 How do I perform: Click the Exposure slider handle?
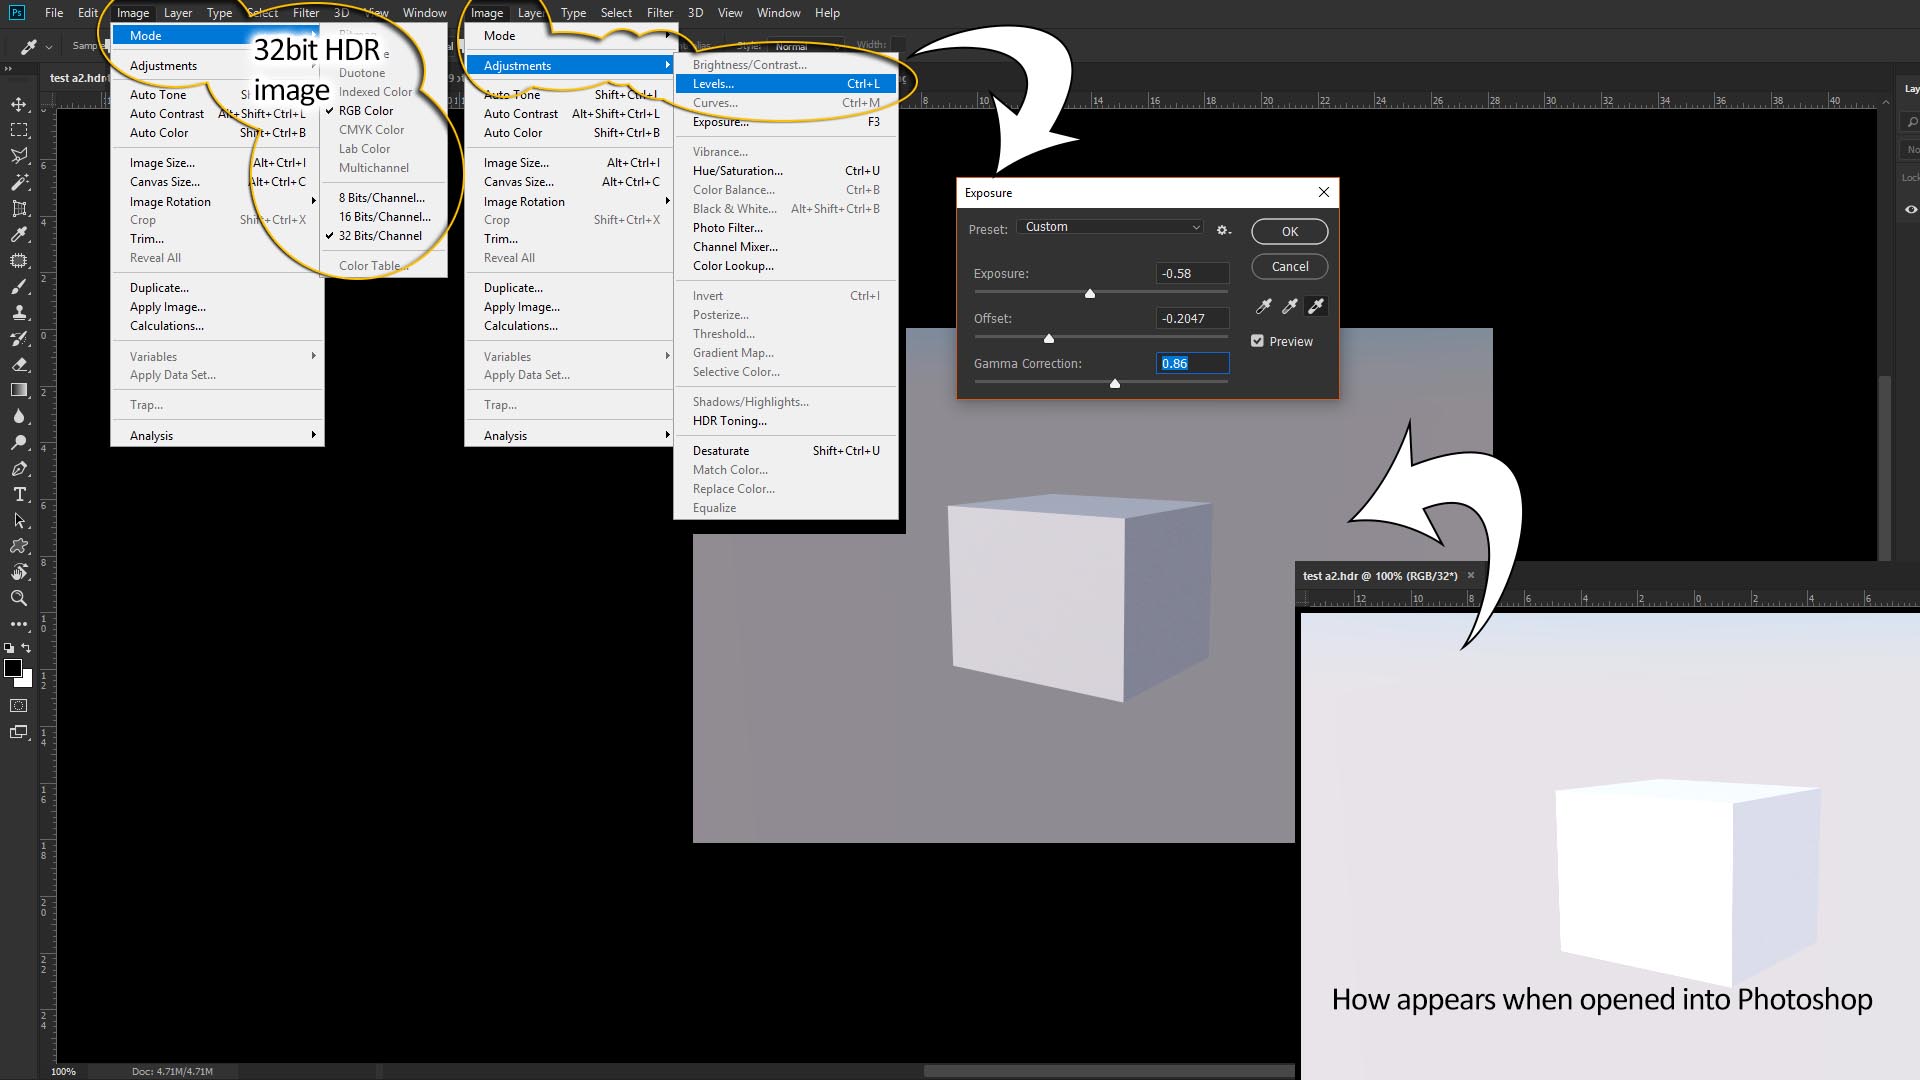coord(1090,293)
